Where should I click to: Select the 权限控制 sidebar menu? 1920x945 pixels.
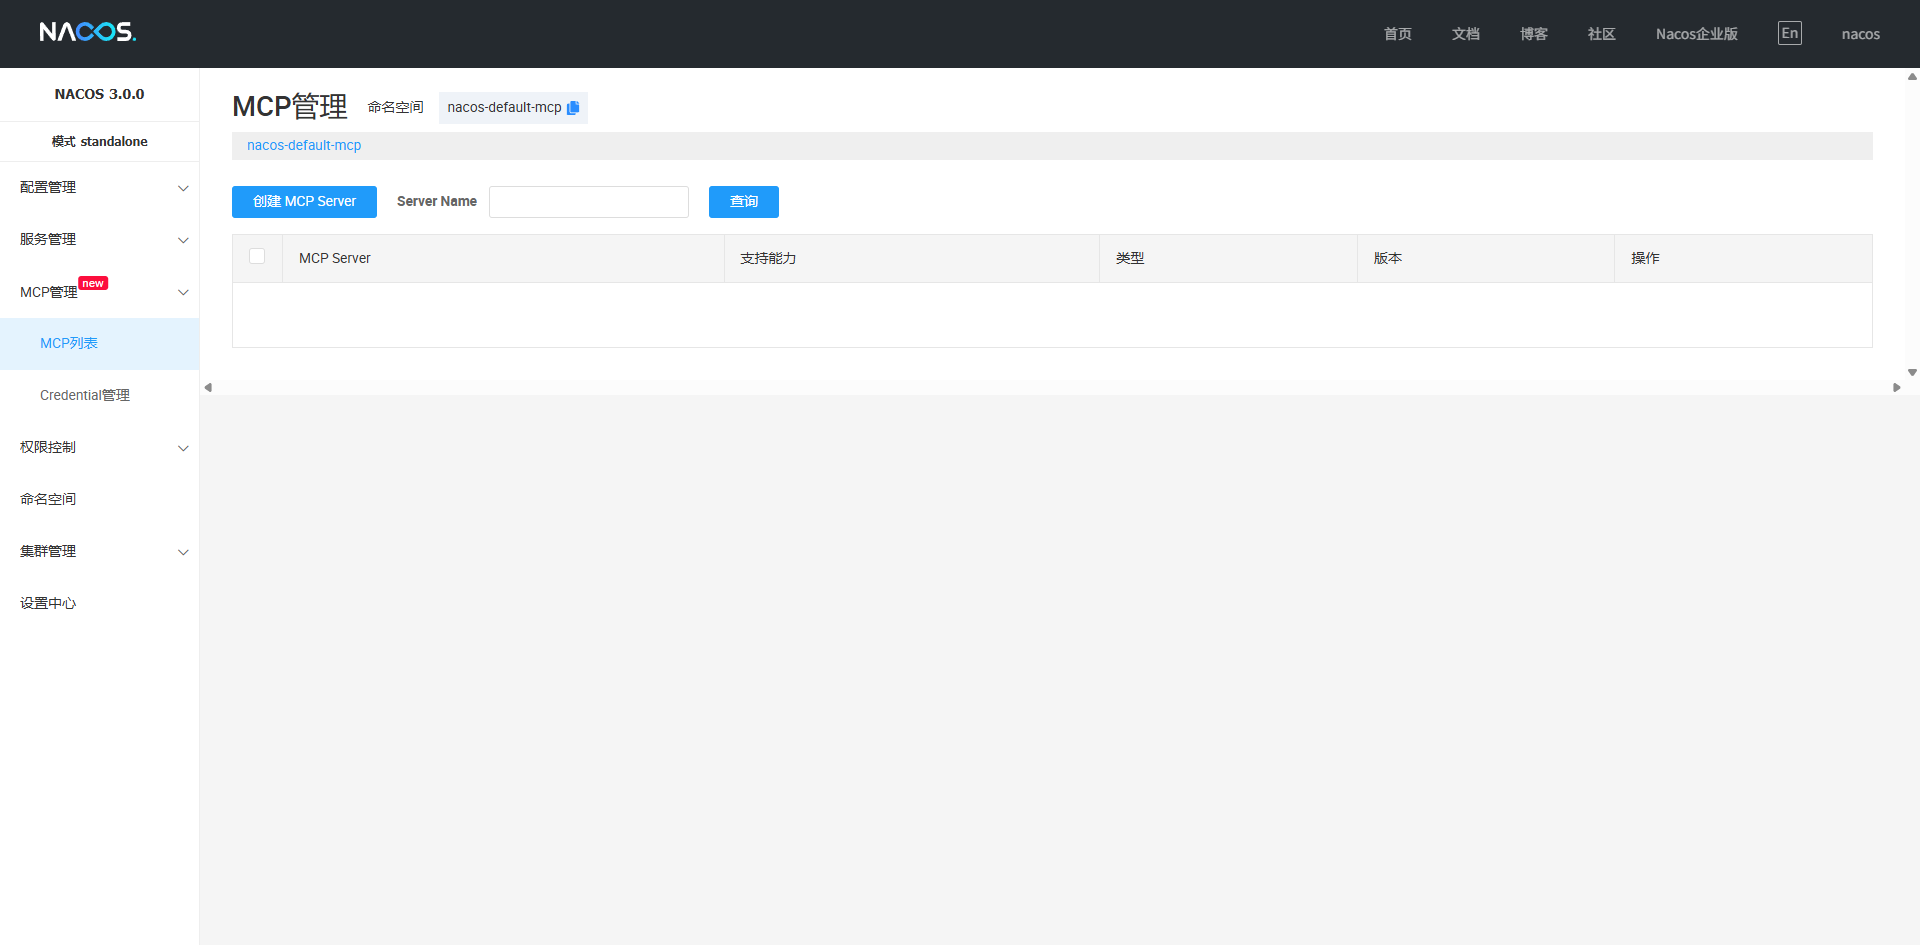click(x=100, y=448)
